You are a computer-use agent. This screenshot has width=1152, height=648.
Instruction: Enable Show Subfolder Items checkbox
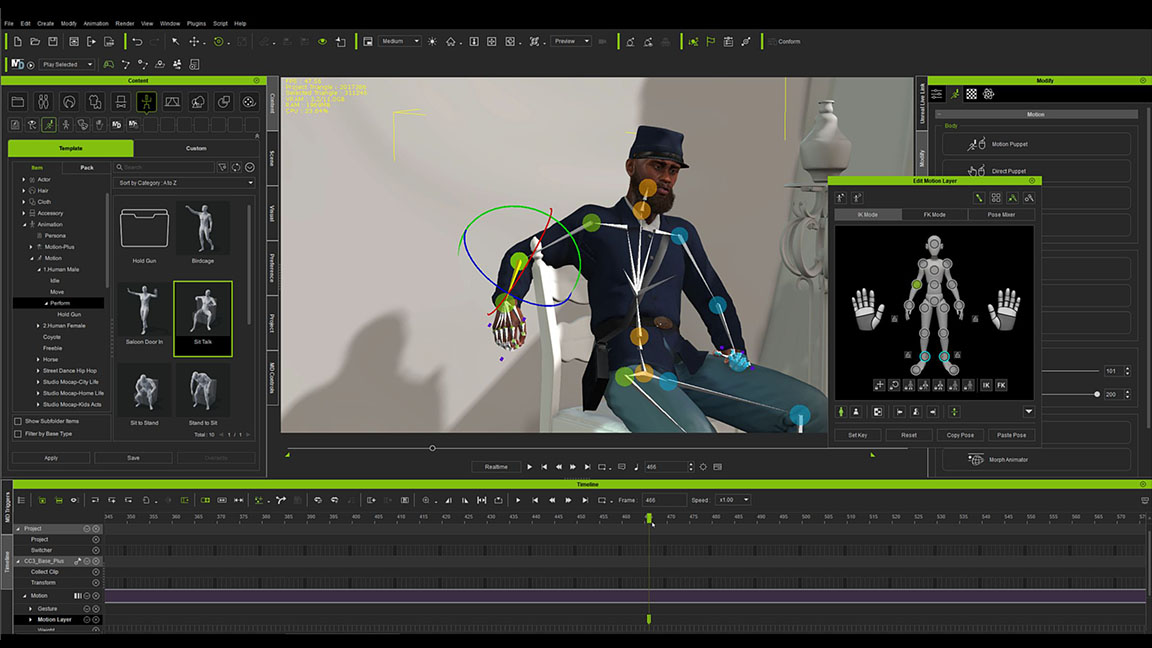[18, 421]
